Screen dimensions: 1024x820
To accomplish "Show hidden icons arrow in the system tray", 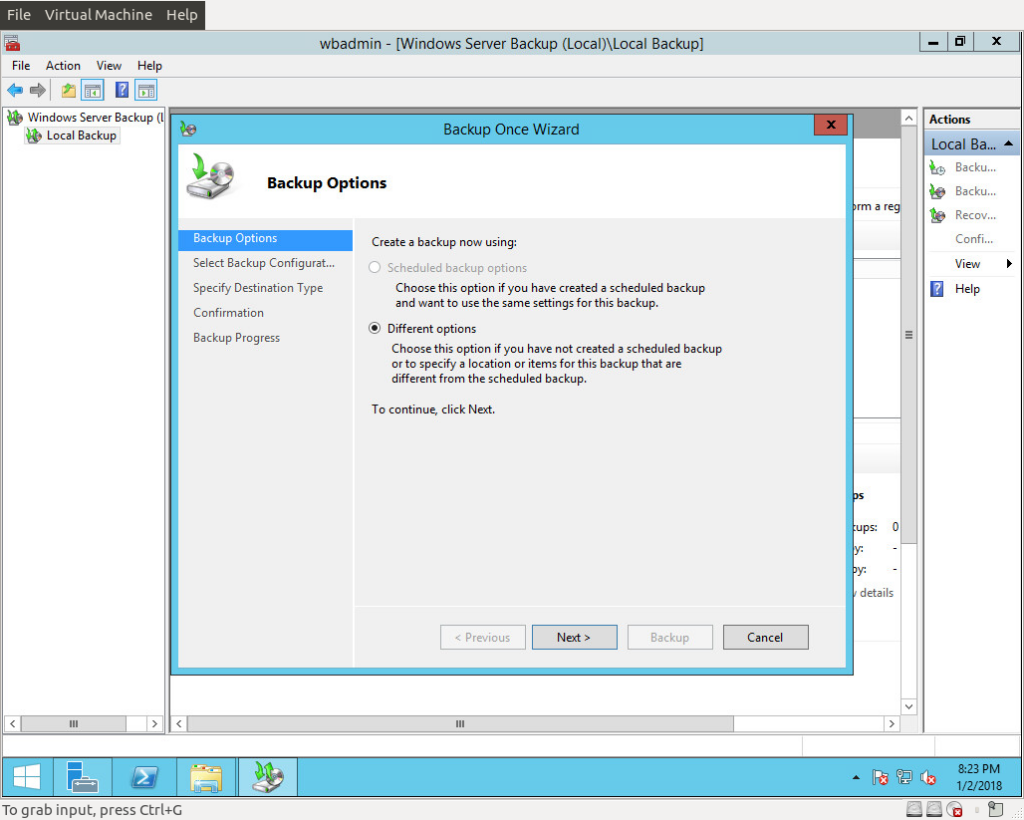I will (856, 777).
